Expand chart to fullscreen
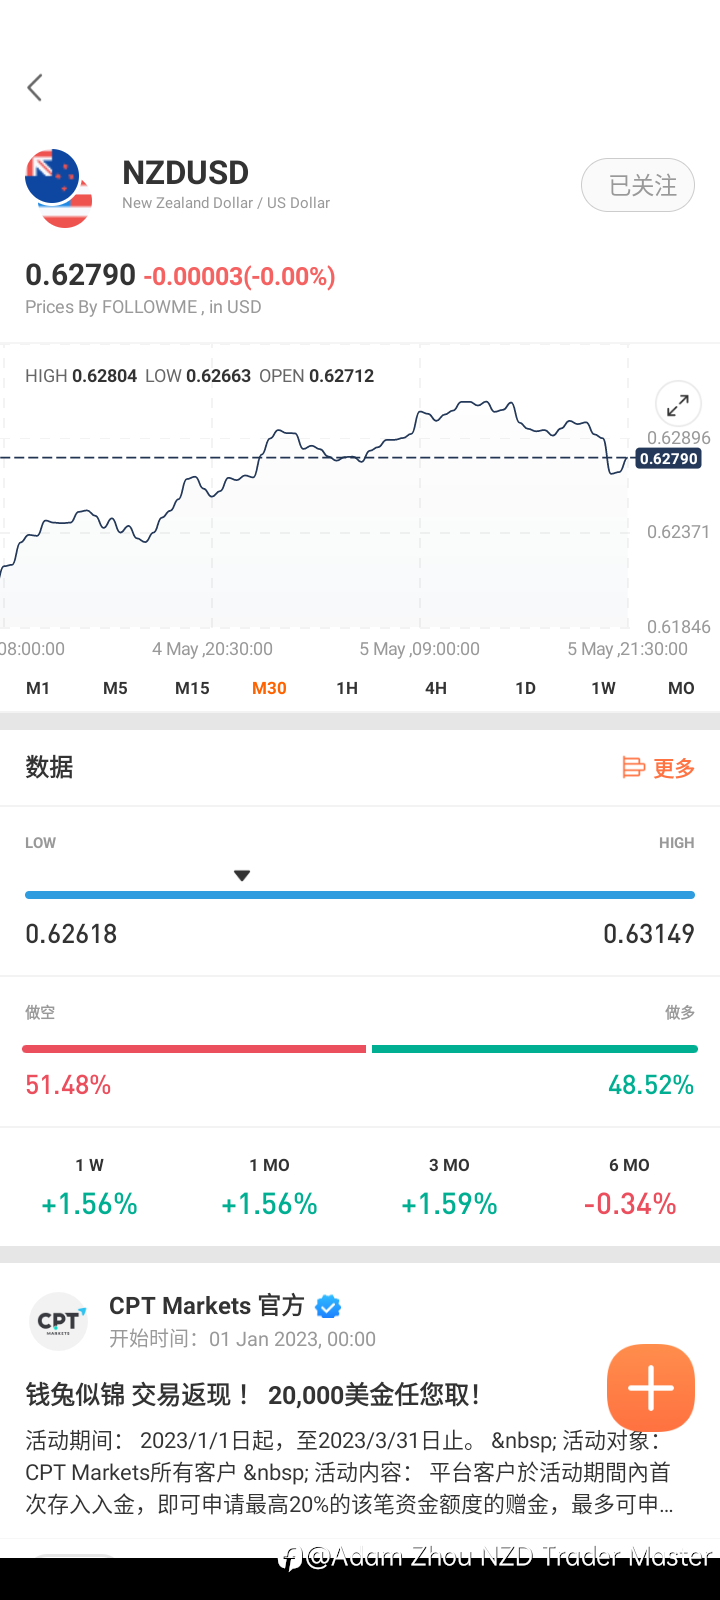Image resolution: width=720 pixels, height=1600 pixels. coord(677,405)
